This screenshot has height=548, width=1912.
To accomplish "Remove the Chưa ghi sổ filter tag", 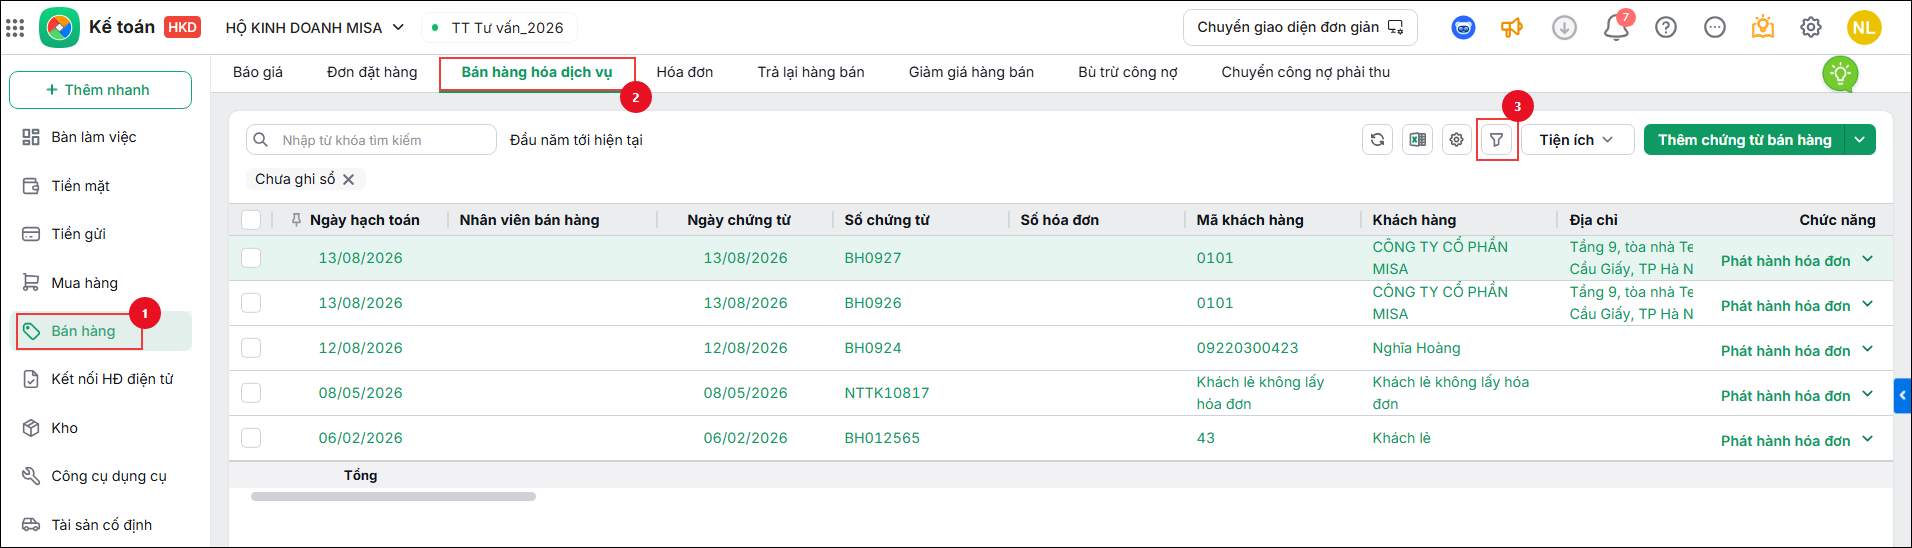I will (349, 180).
